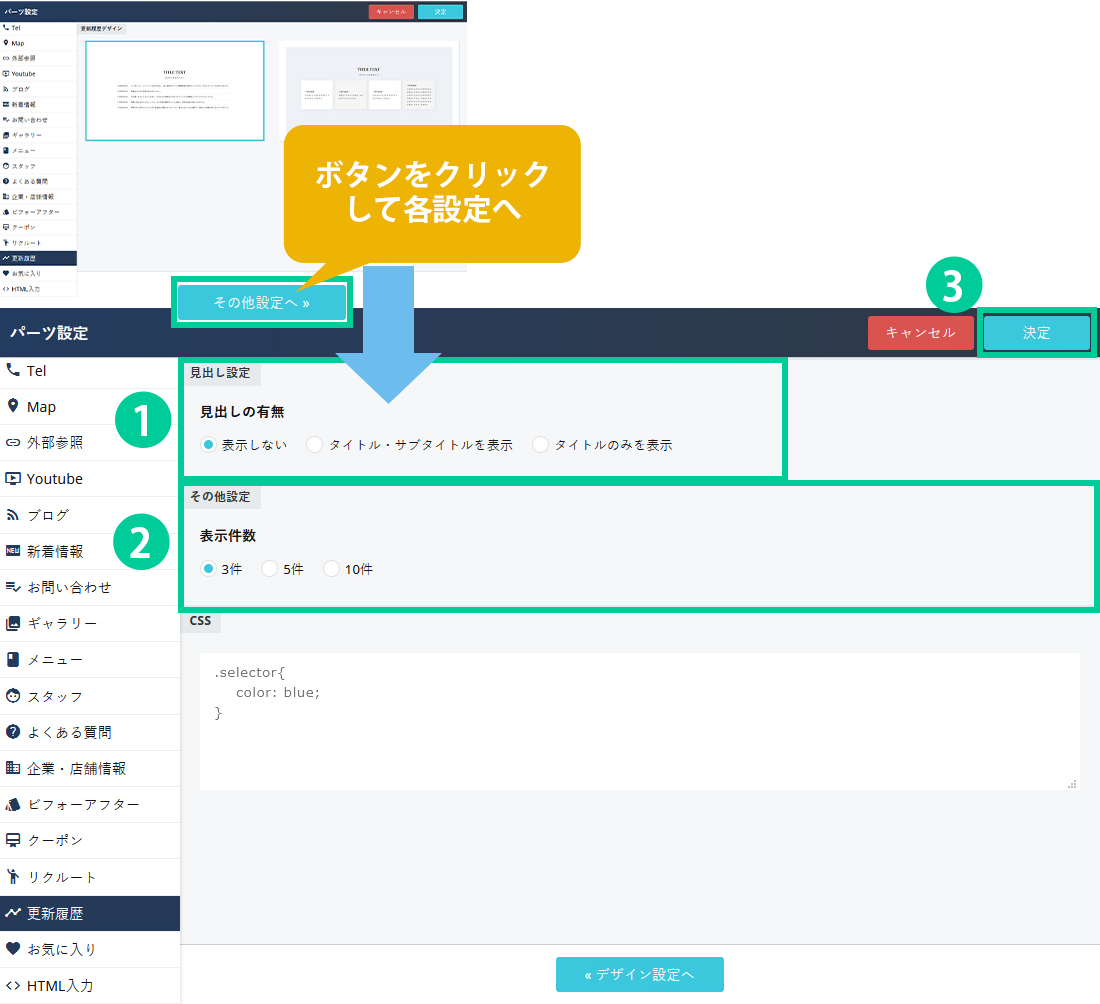This screenshot has width=1100, height=1004.
Task: Click the その他設定へ » button
Action: click(261, 302)
